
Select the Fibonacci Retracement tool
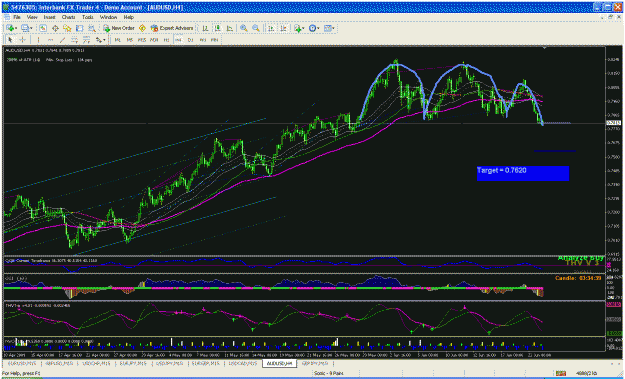(x=86, y=40)
